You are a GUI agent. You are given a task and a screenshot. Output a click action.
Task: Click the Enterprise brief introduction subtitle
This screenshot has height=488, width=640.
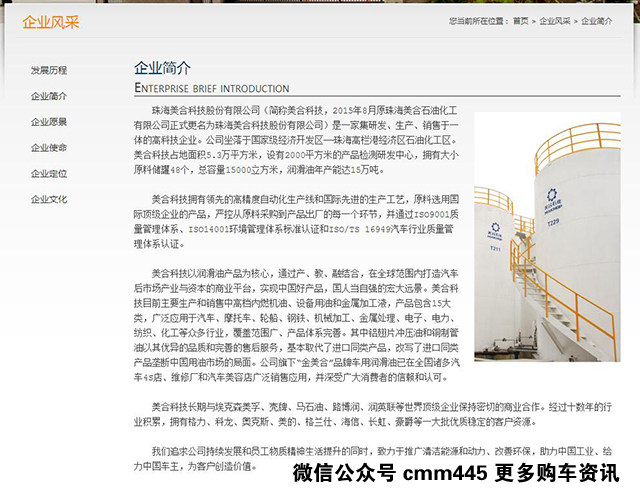pyautogui.click(x=197, y=88)
